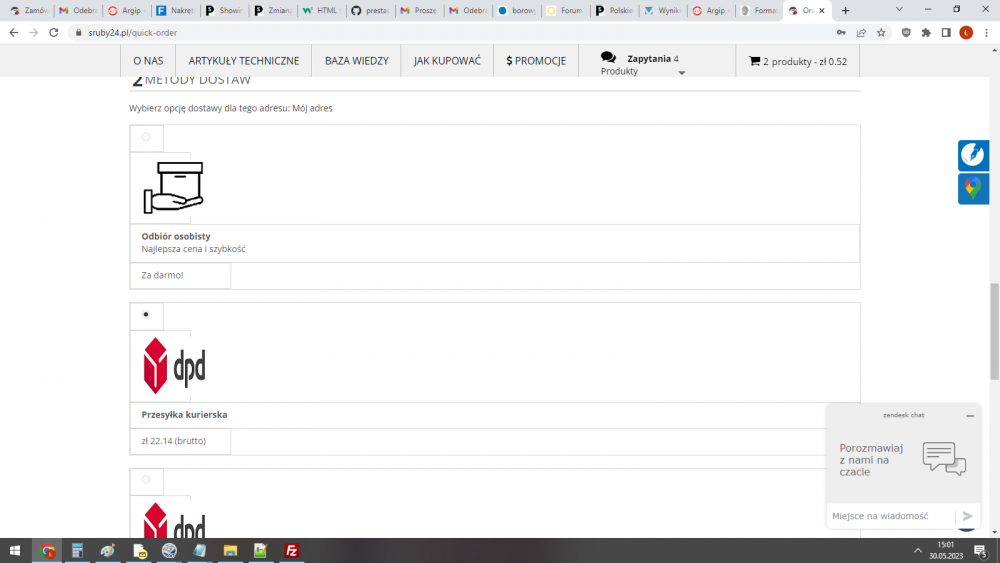Viewport: 1000px width, 563px height.
Task: Open ARTYKUŁY TECHNICZNE menu item
Action: pos(244,61)
